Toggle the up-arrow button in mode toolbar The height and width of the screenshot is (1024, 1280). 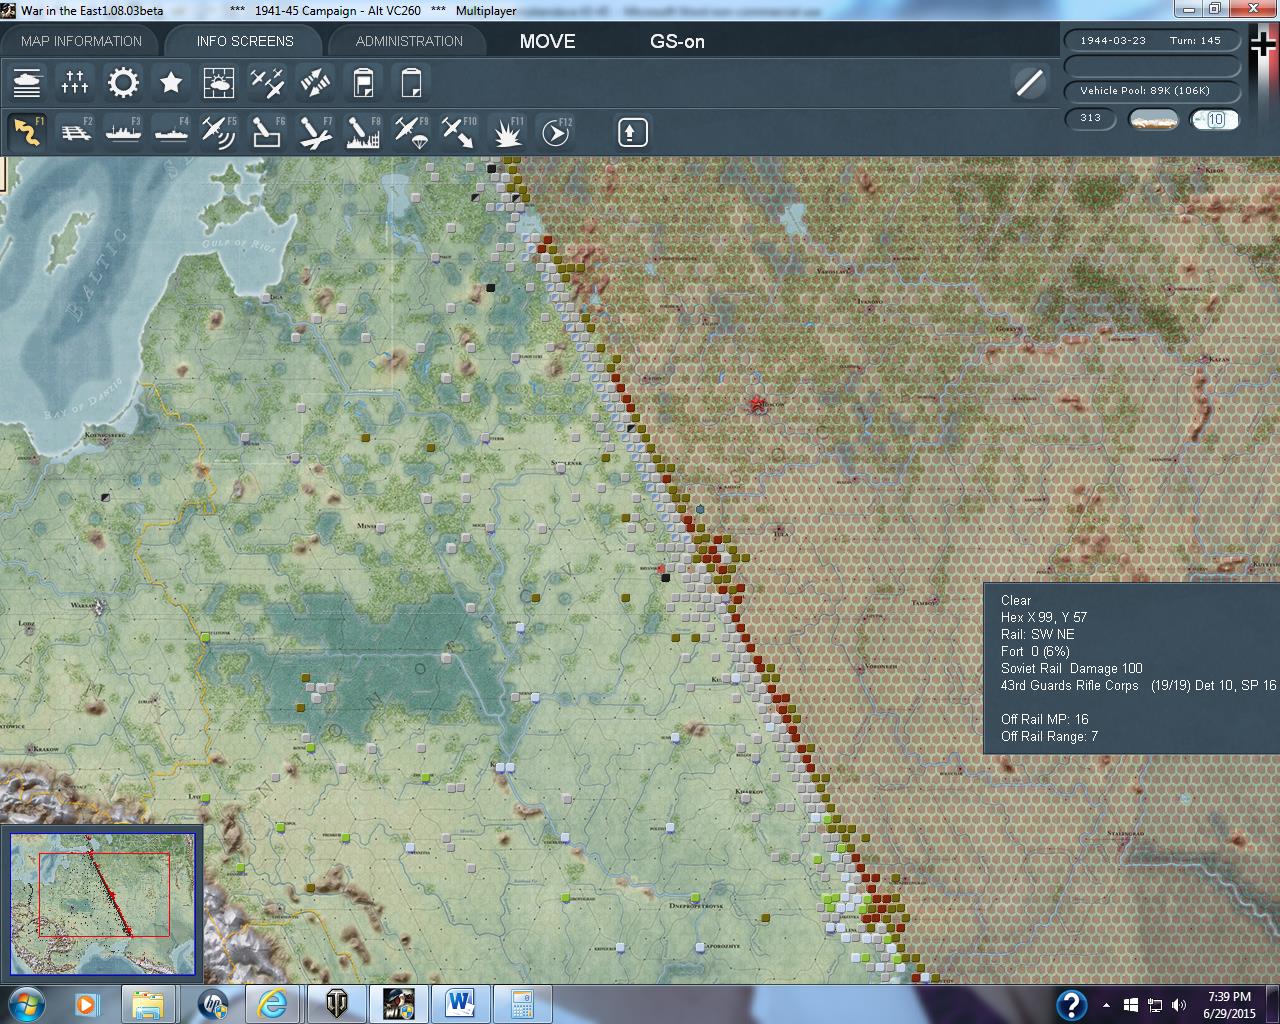(x=632, y=132)
